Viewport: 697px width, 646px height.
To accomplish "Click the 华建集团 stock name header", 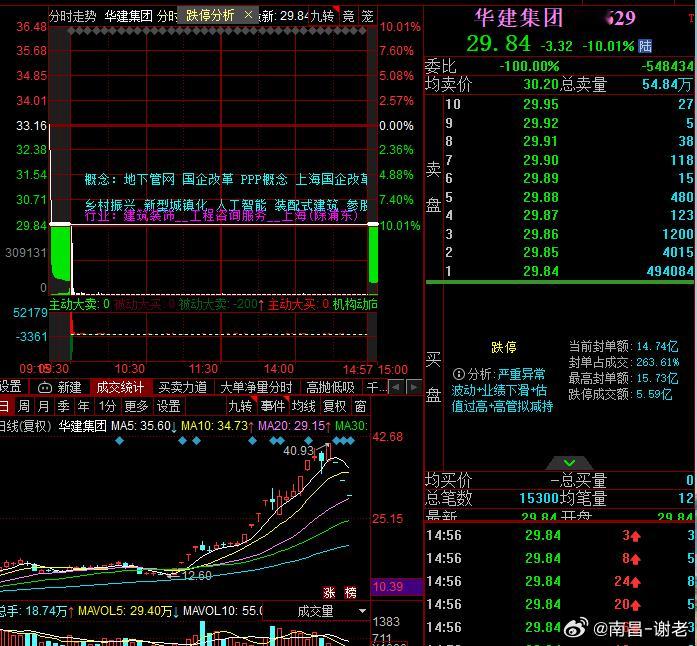I will click(519, 18).
